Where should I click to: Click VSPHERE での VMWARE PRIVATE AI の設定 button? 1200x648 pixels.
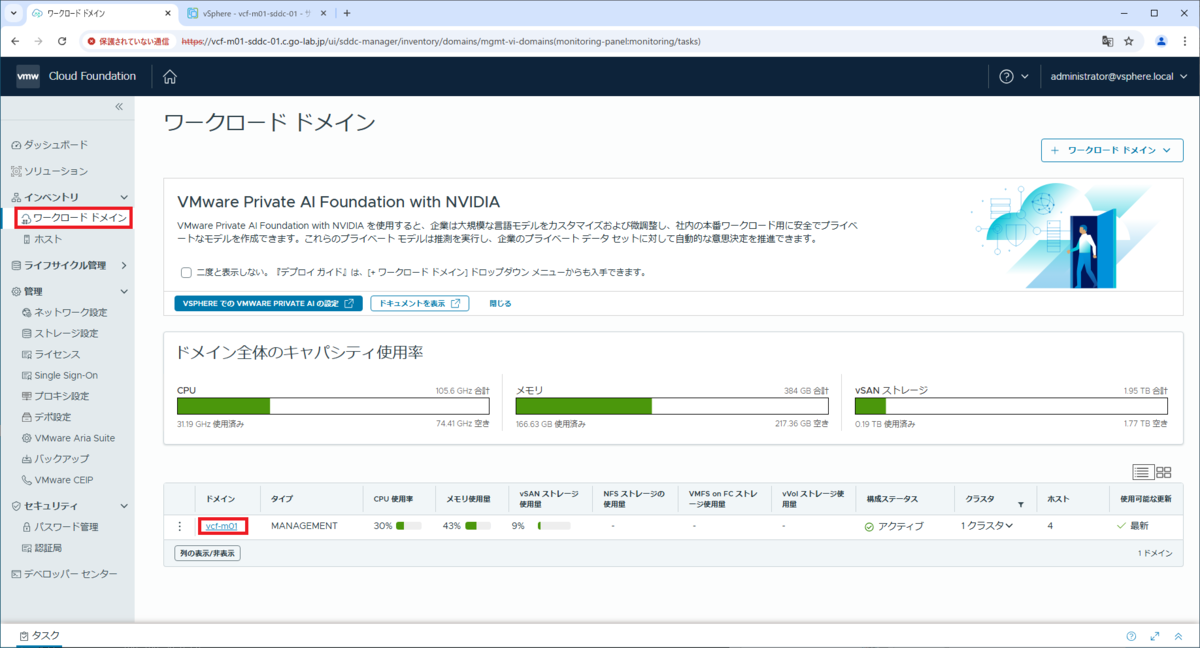pyautogui.click(x=268, y=303)
